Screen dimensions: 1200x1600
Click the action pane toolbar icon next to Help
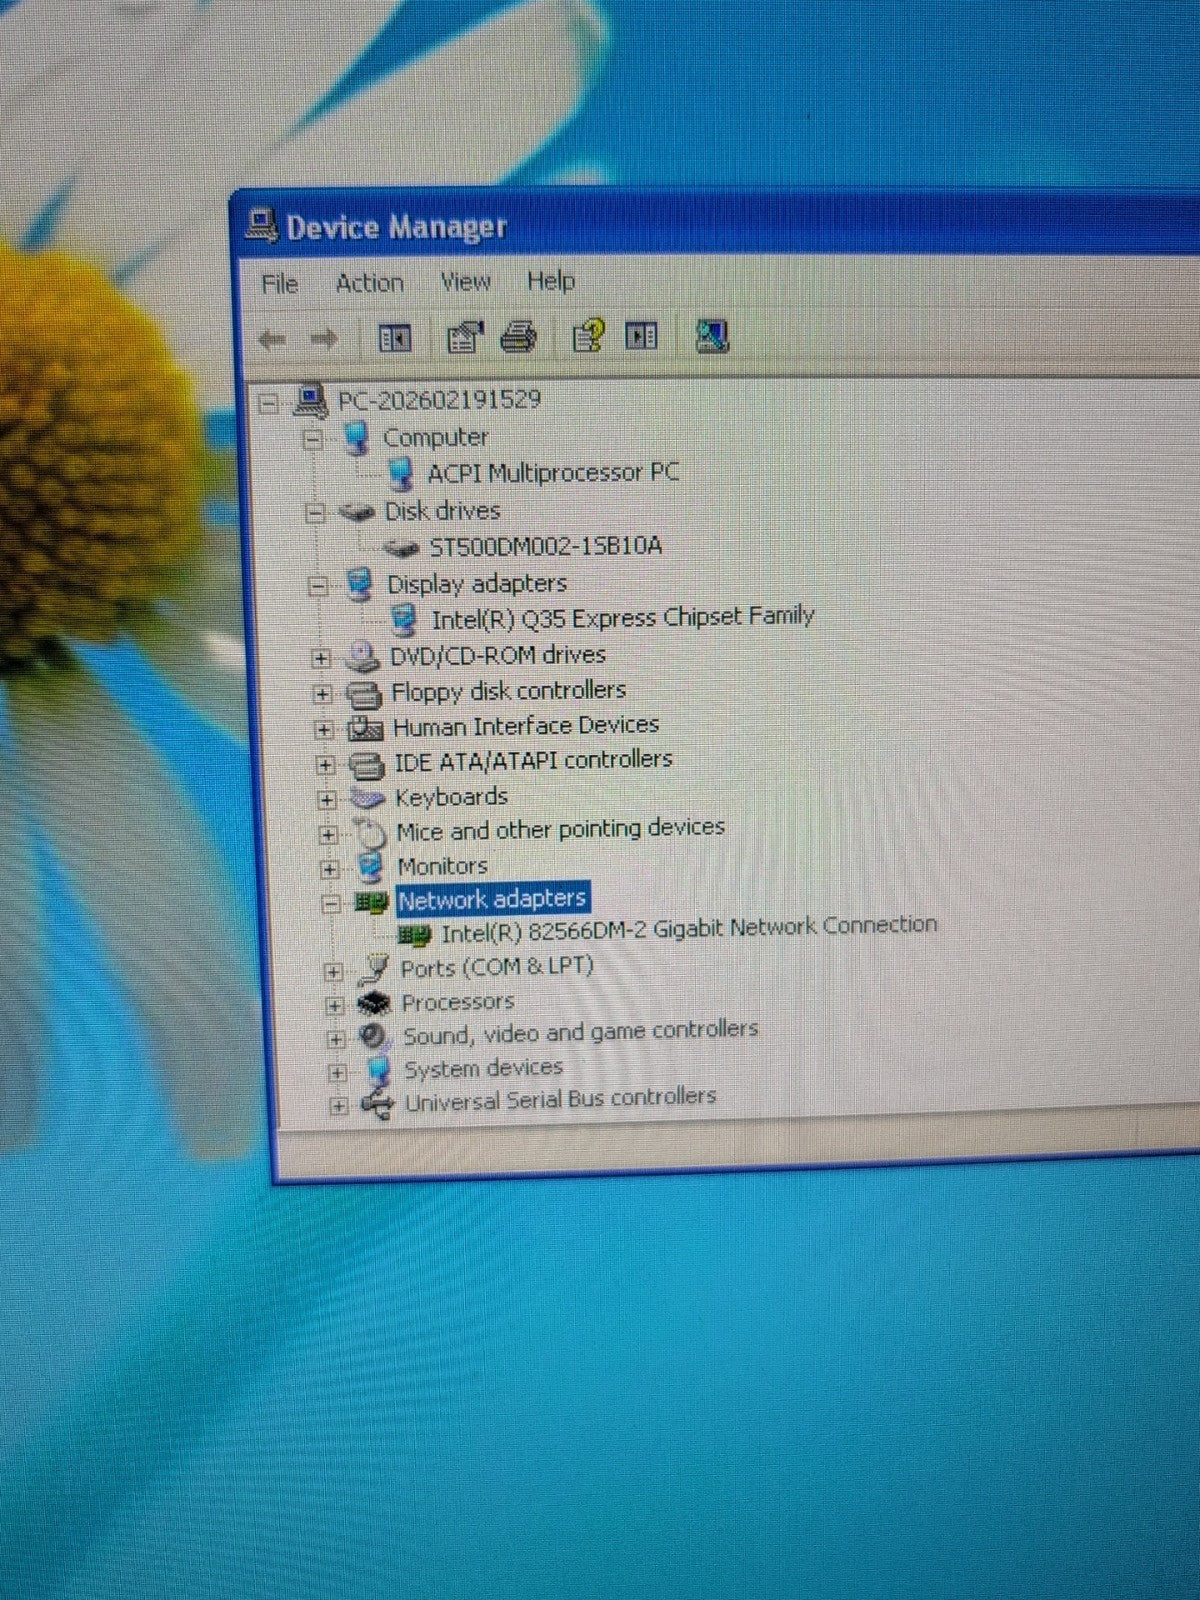click(x=641, y=335)
